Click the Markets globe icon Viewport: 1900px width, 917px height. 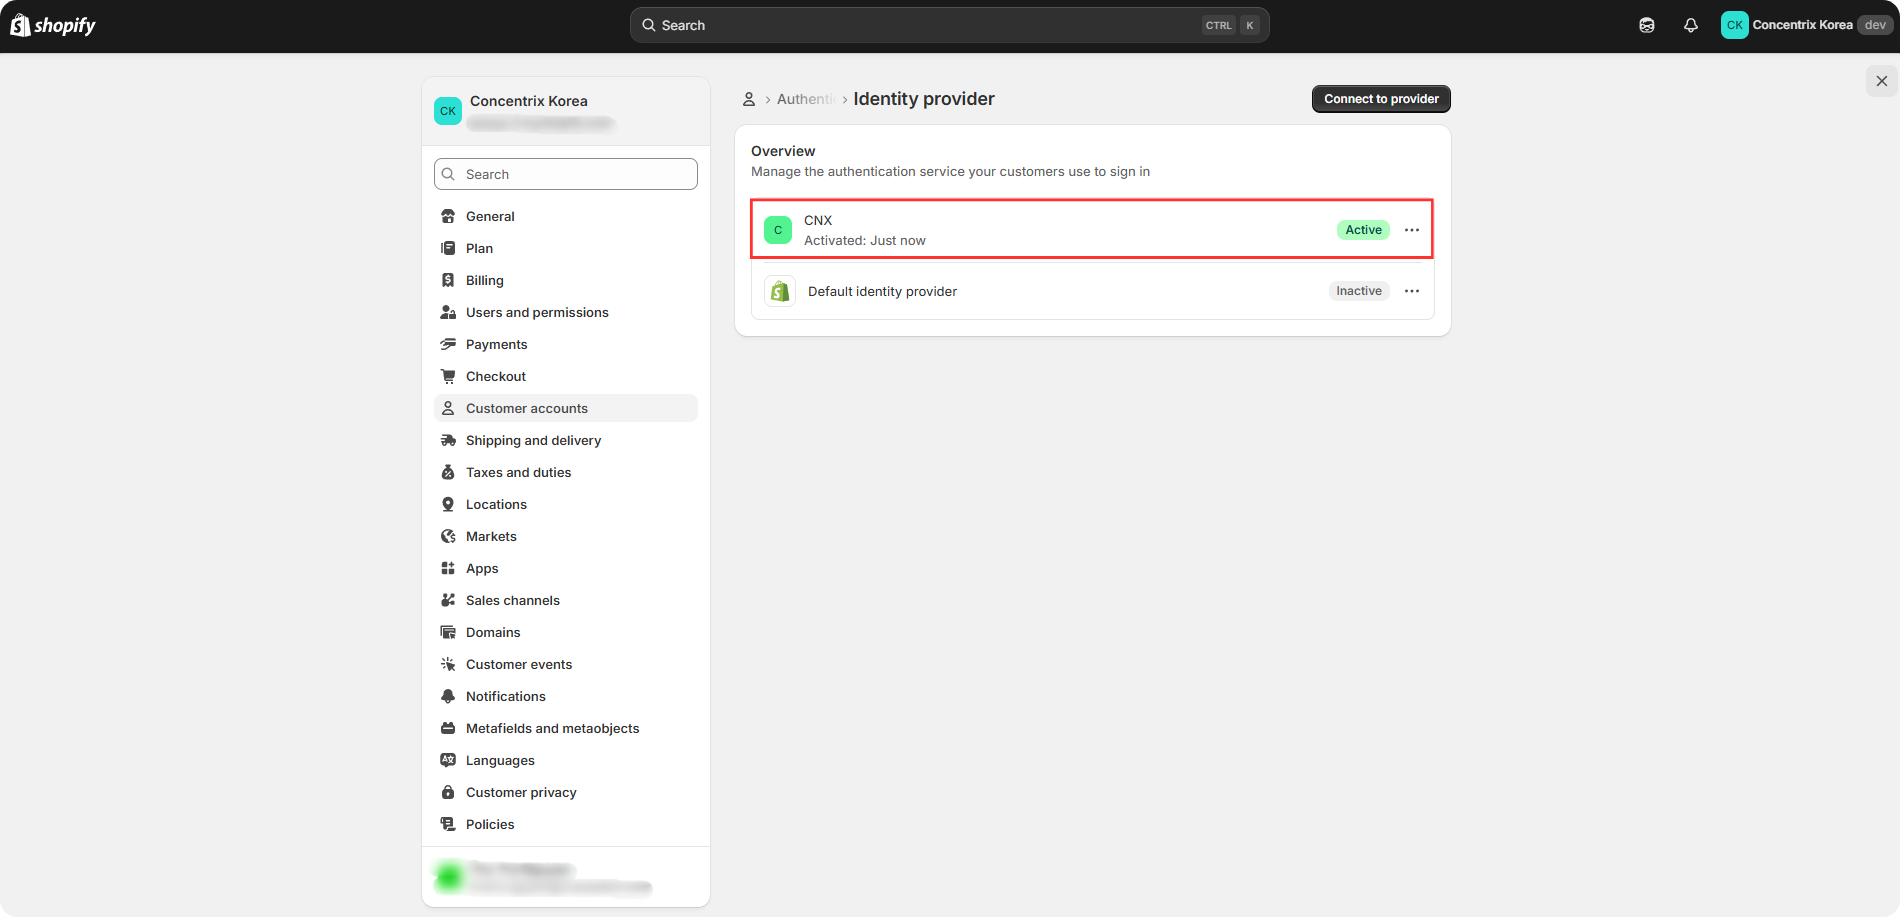click(x=448, y=536)
